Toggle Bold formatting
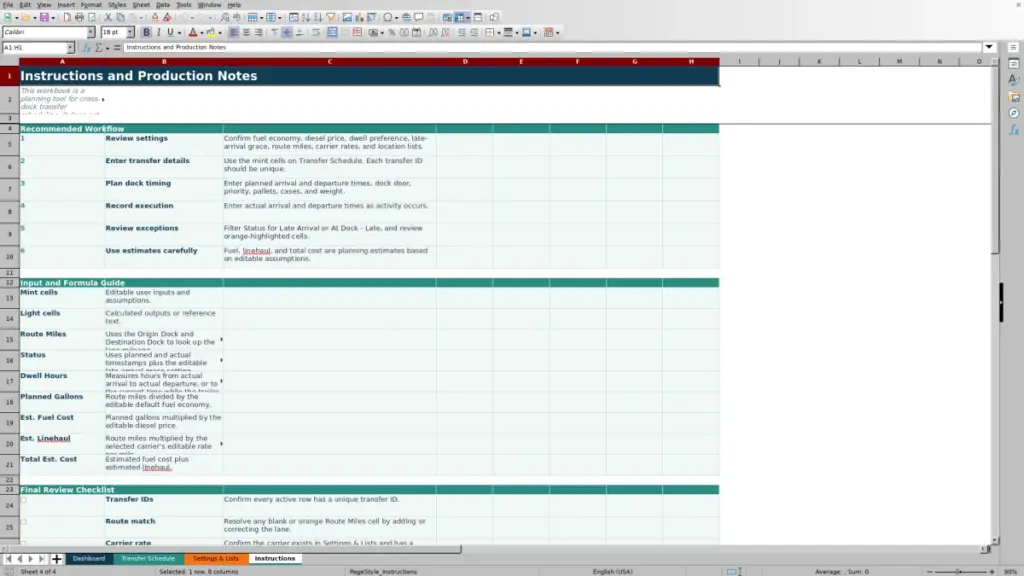 click(x=146, y=32)
